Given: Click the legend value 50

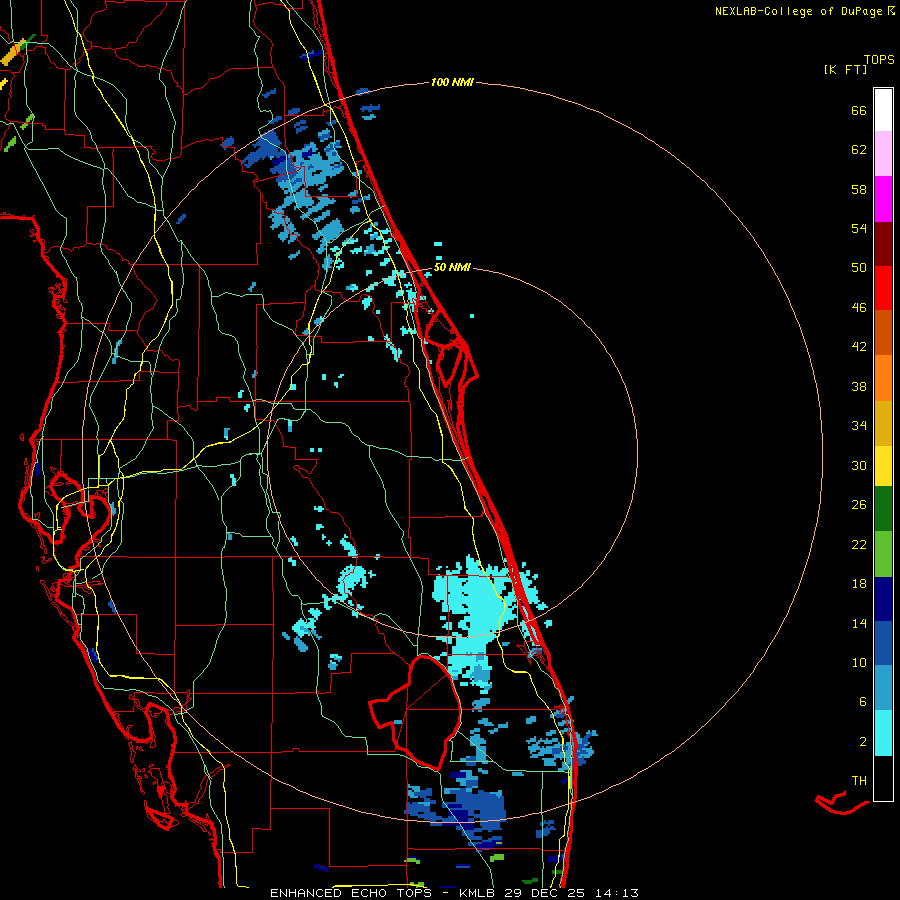Looking at the screenshot, I should click(x=859, y=268).
